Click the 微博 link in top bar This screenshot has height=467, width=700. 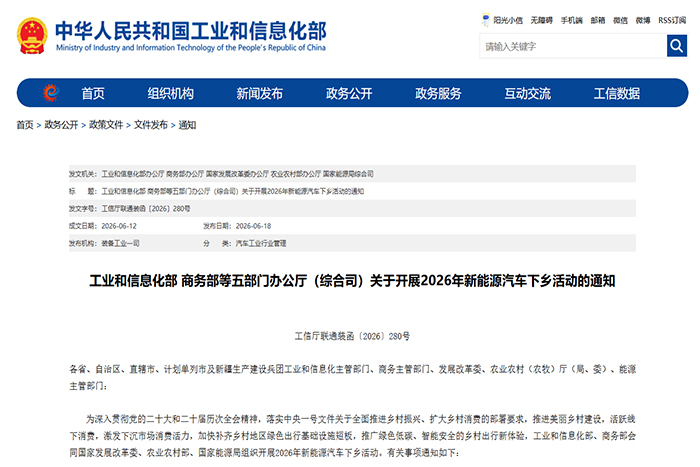coord(643,21)
